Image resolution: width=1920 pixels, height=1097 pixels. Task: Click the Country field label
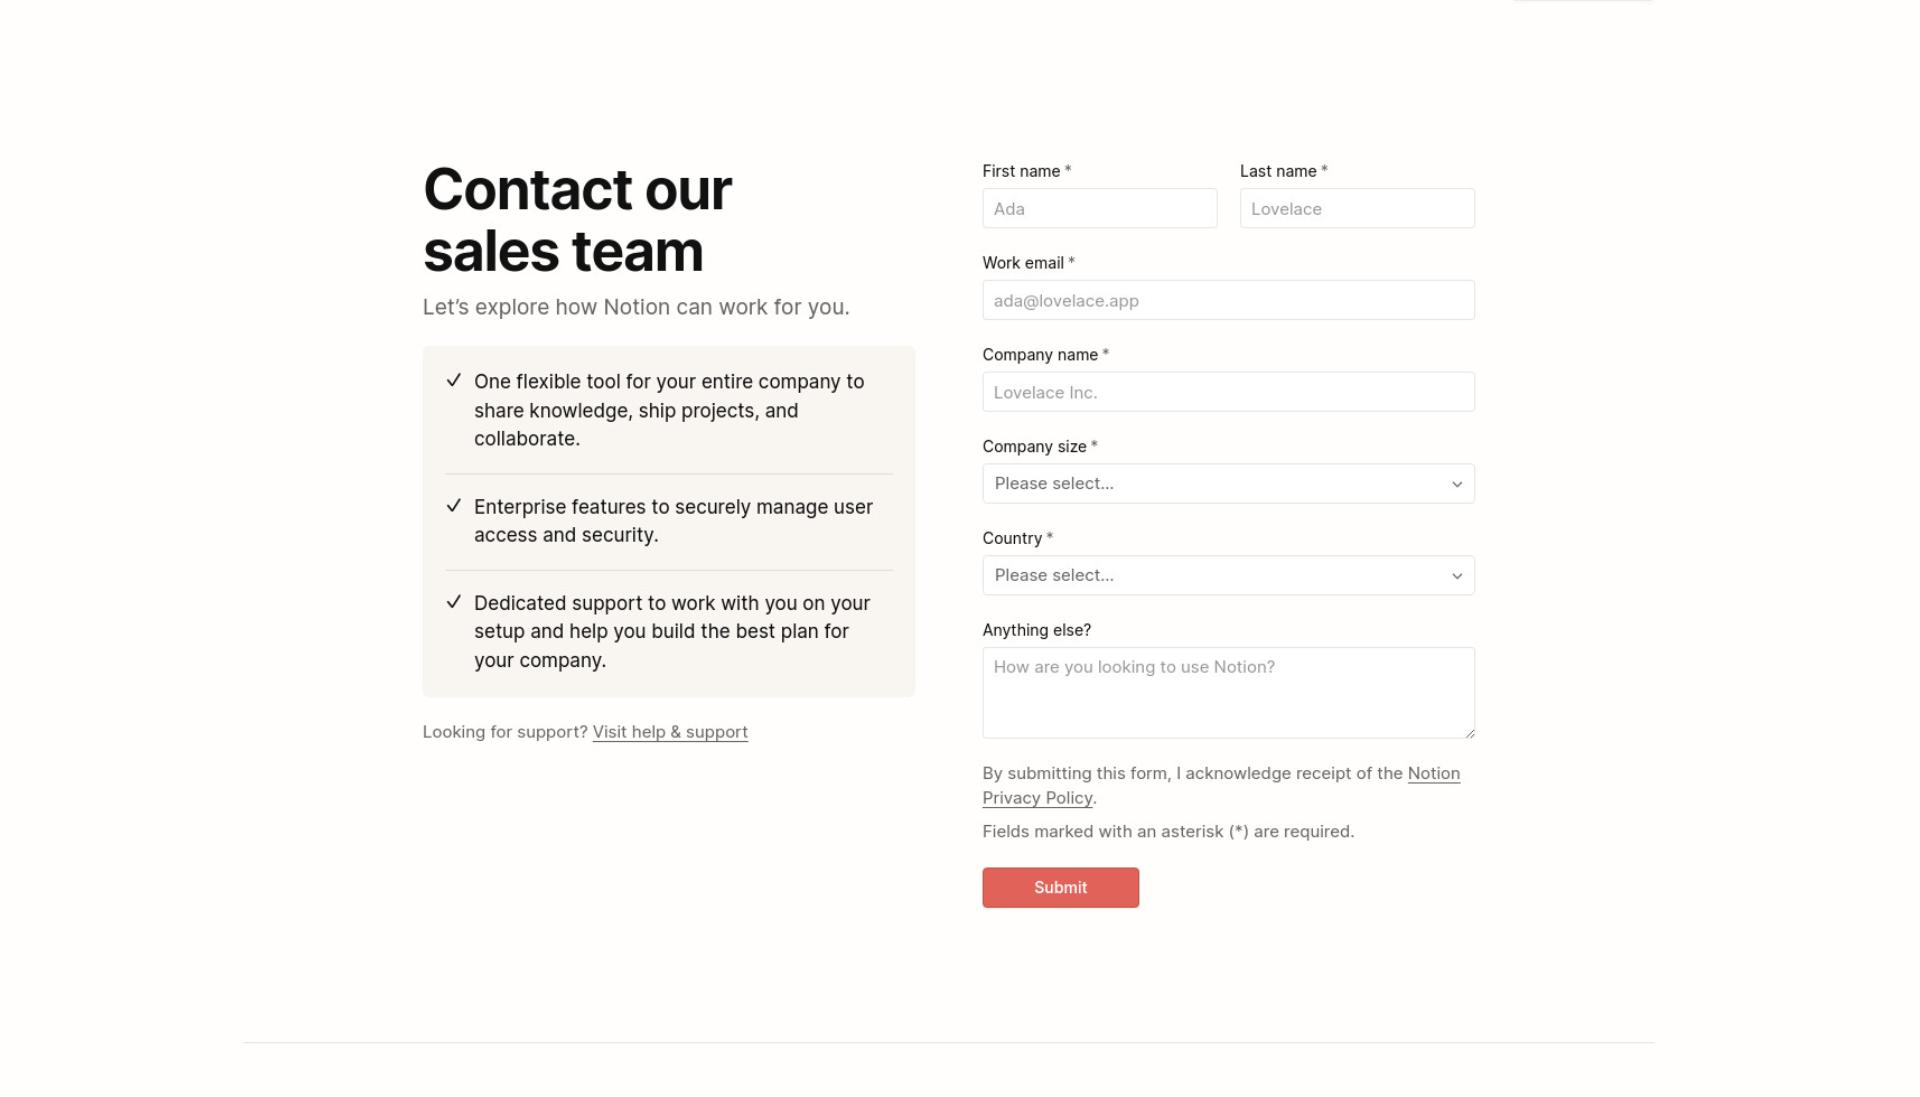1012,539
